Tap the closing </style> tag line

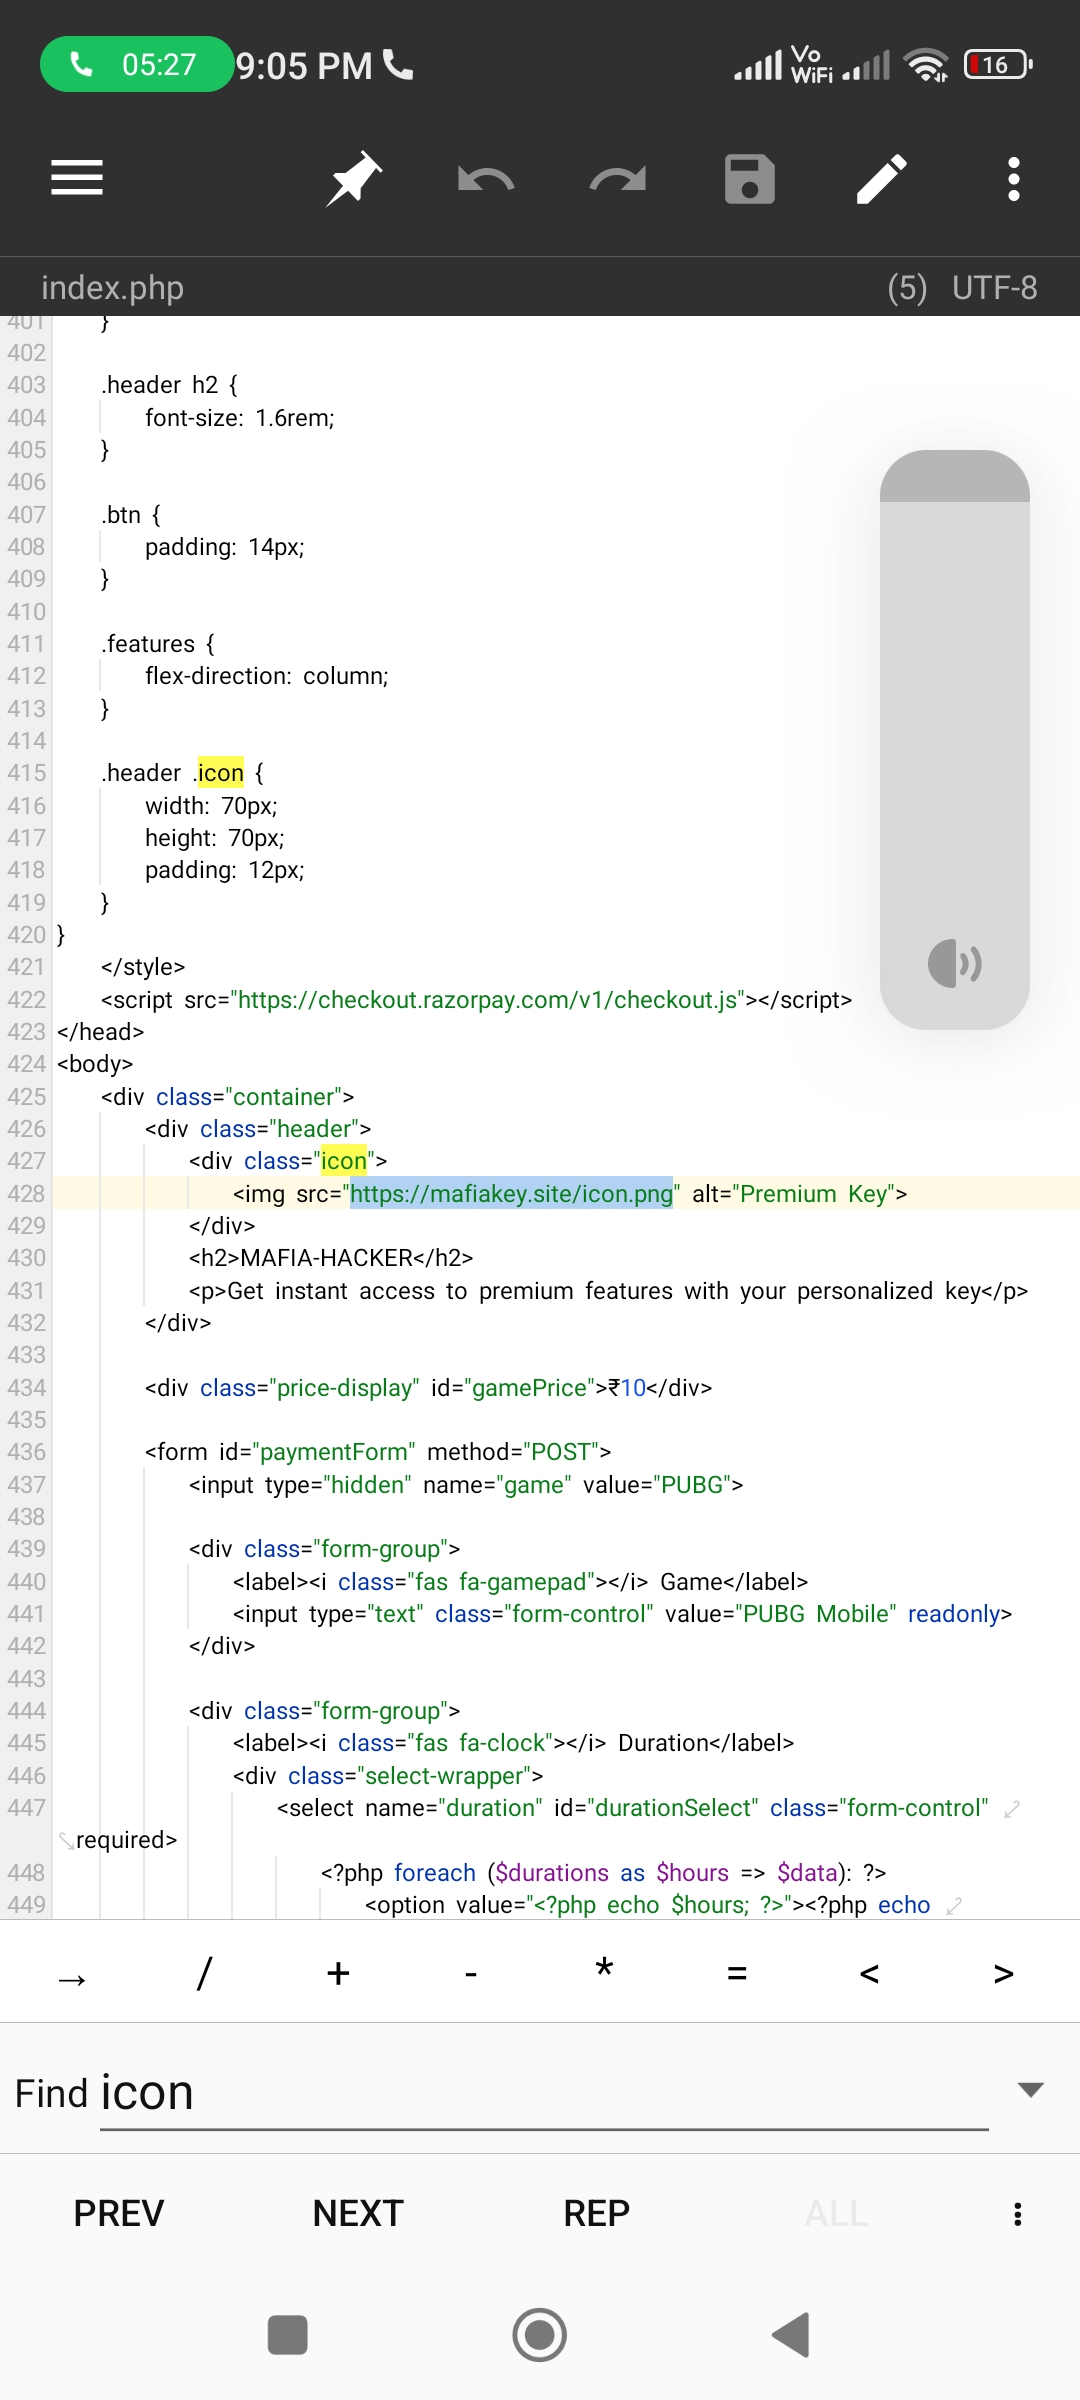pos(143,967)
